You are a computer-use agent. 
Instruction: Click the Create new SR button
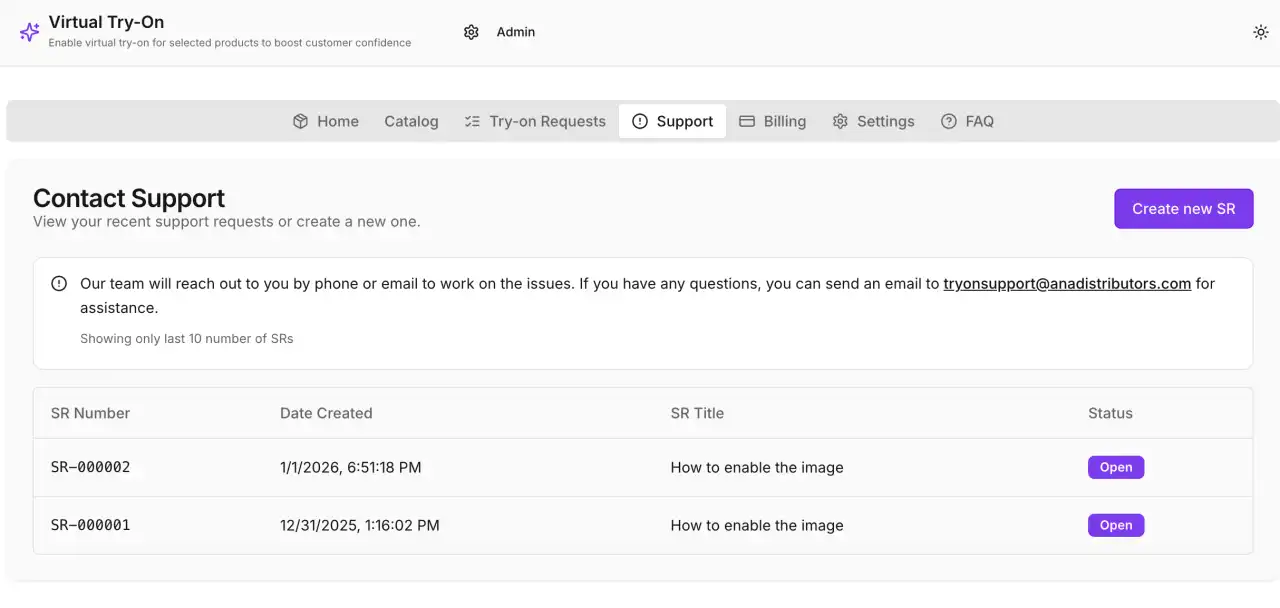[1183, 208]
